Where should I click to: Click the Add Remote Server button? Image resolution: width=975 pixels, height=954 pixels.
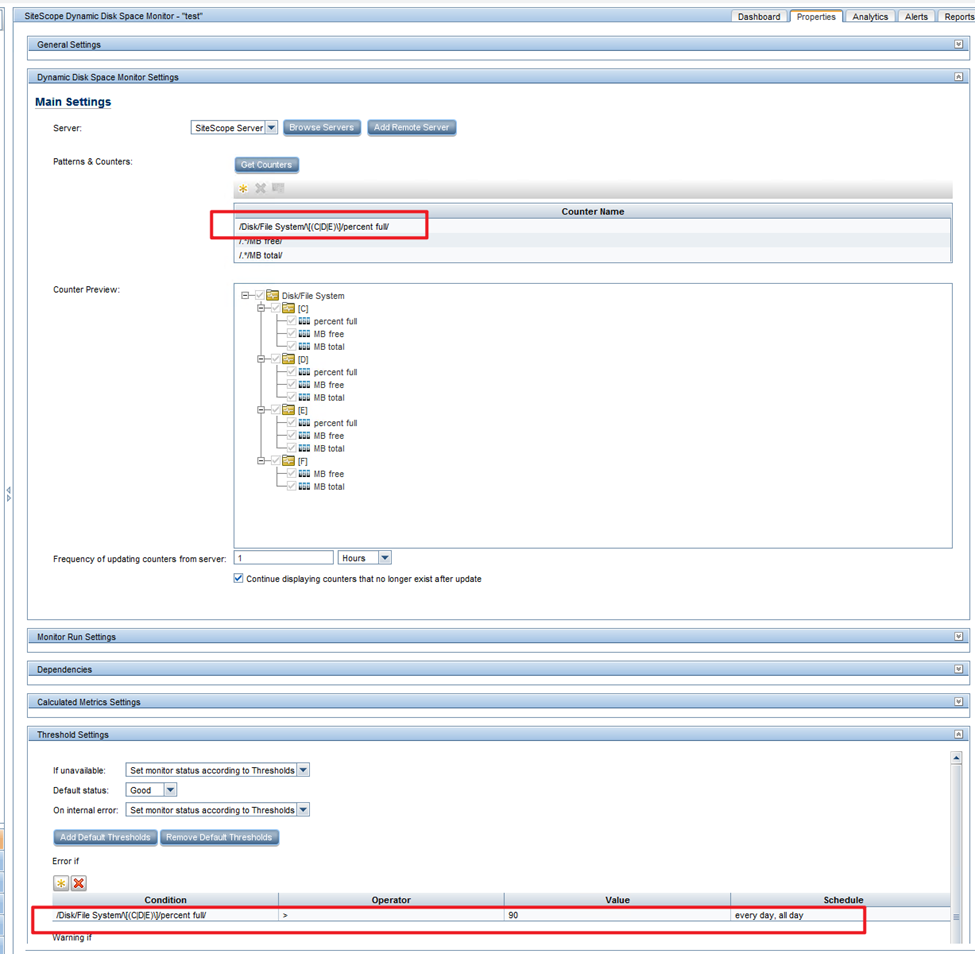(x=412, y=127)
